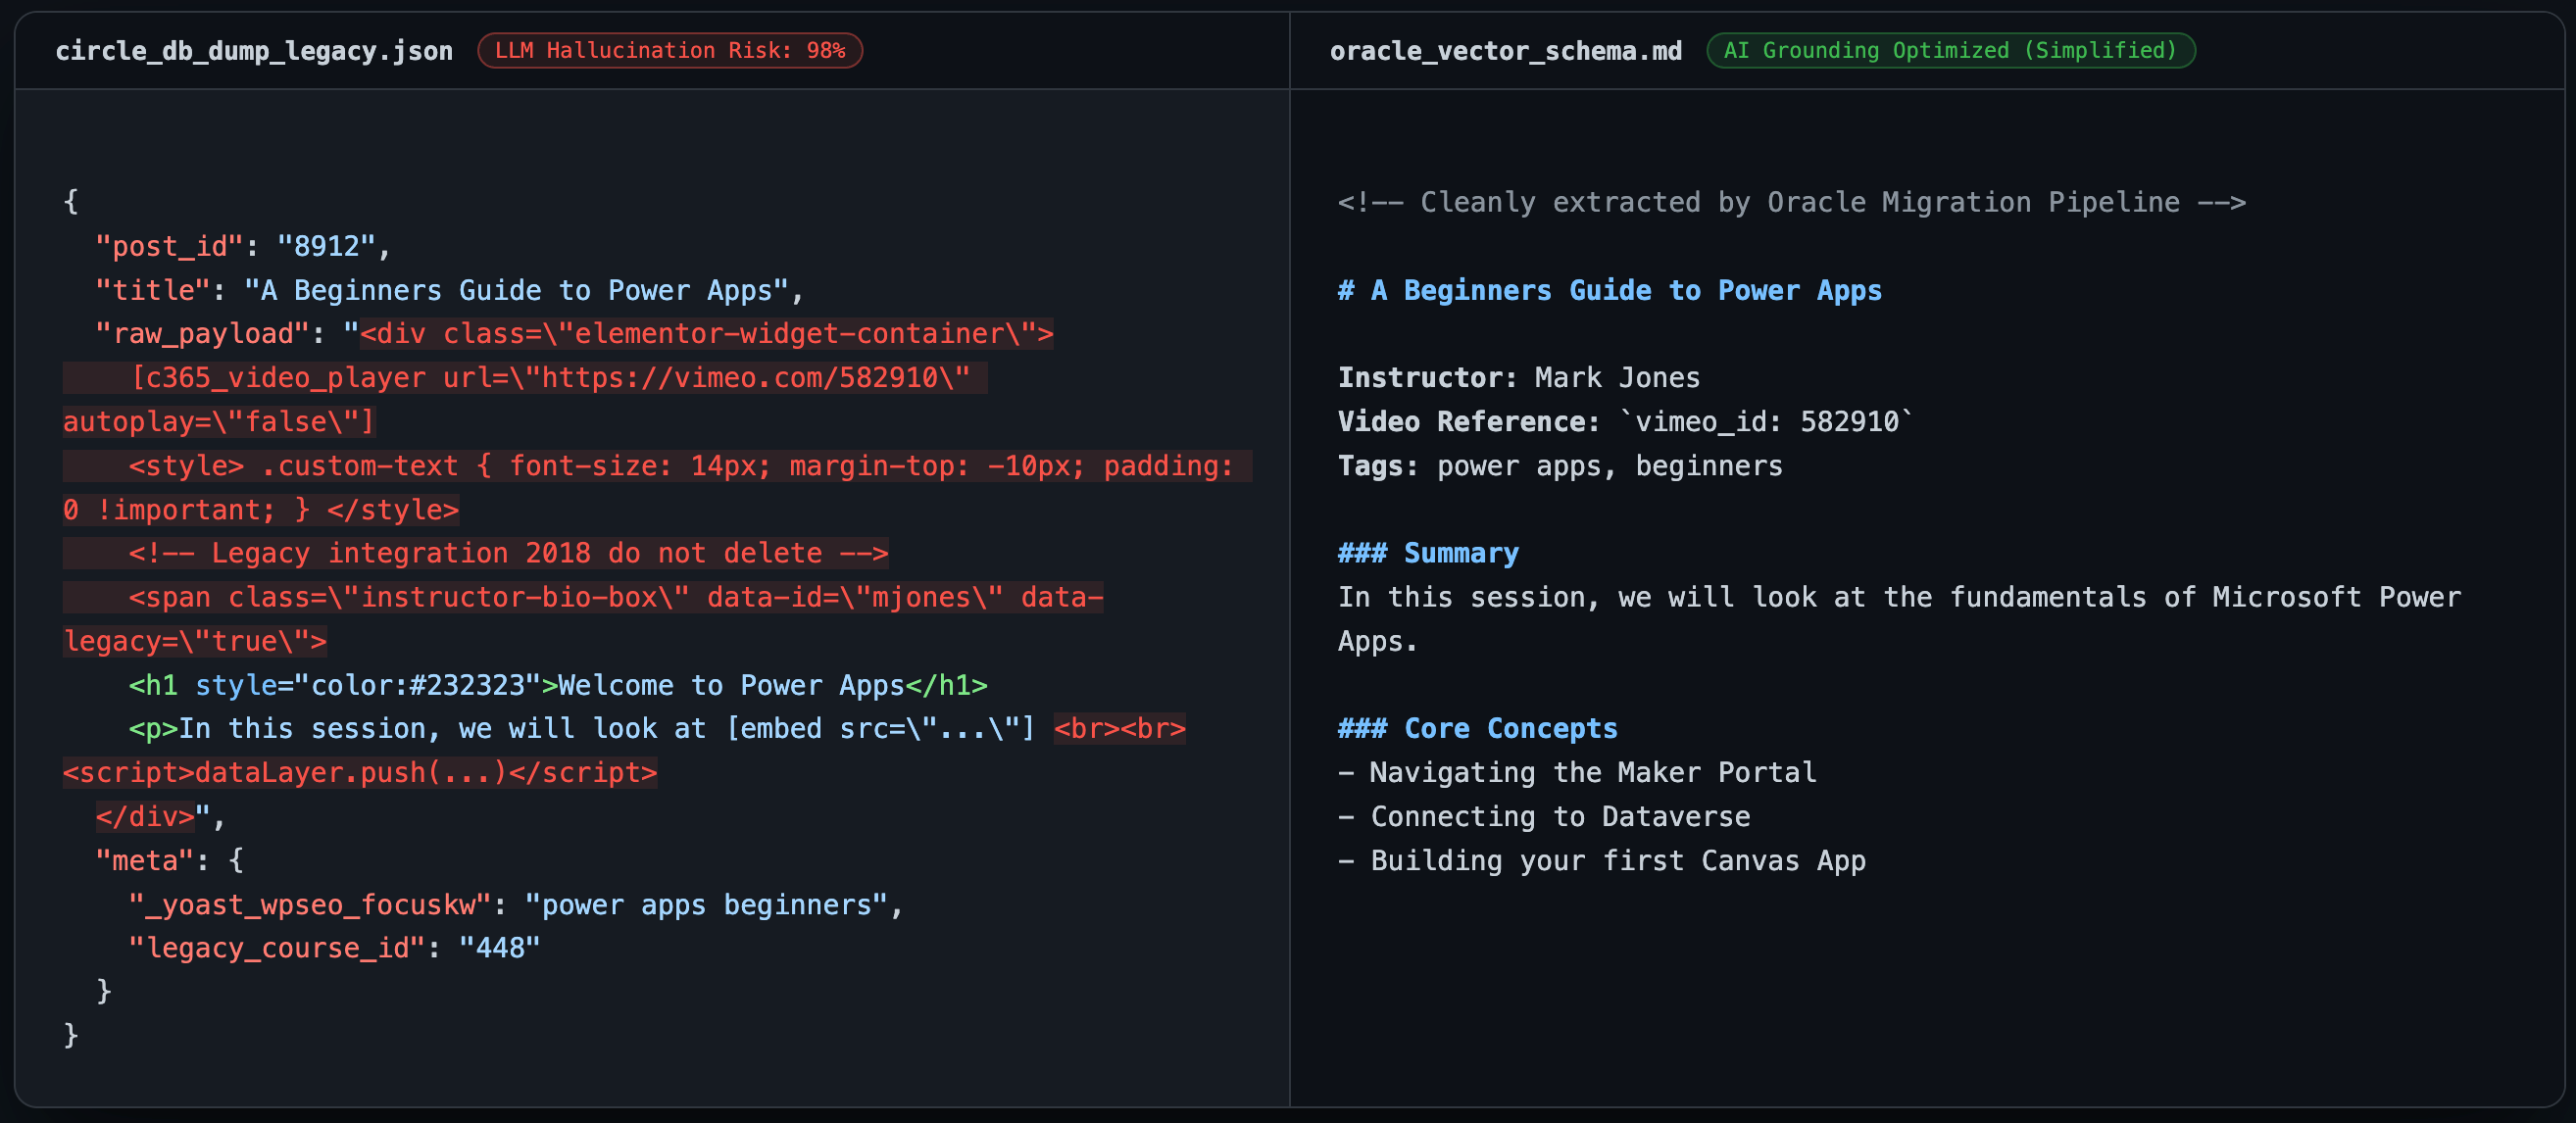2576x1123 pixels.
Task: Select the Summary section heading
Action: (1428, 552)
